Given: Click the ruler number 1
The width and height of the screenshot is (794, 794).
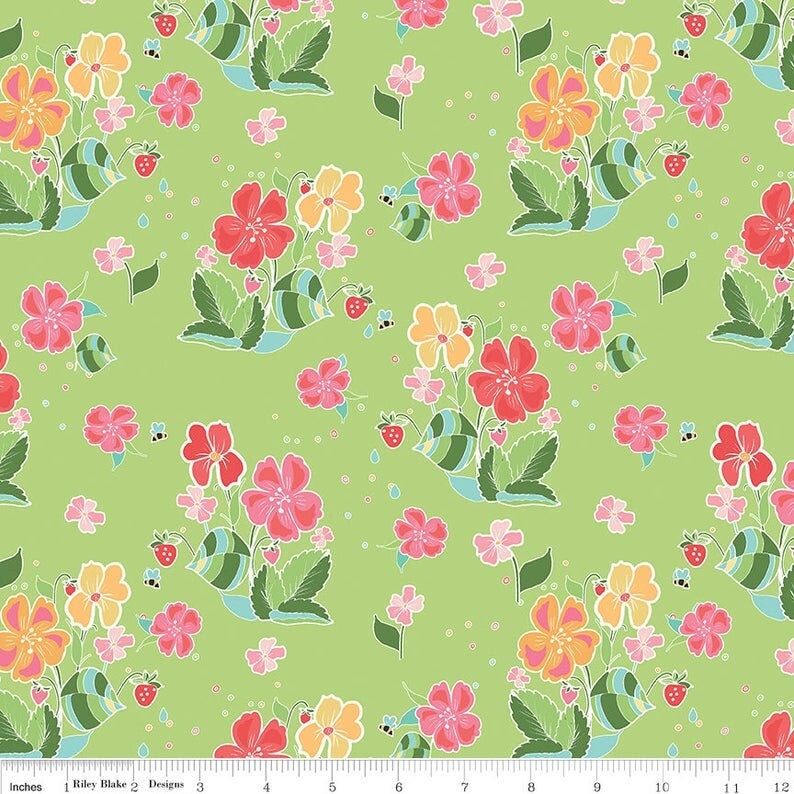Looking at the screenshot, I should click(x=66, y=787).
